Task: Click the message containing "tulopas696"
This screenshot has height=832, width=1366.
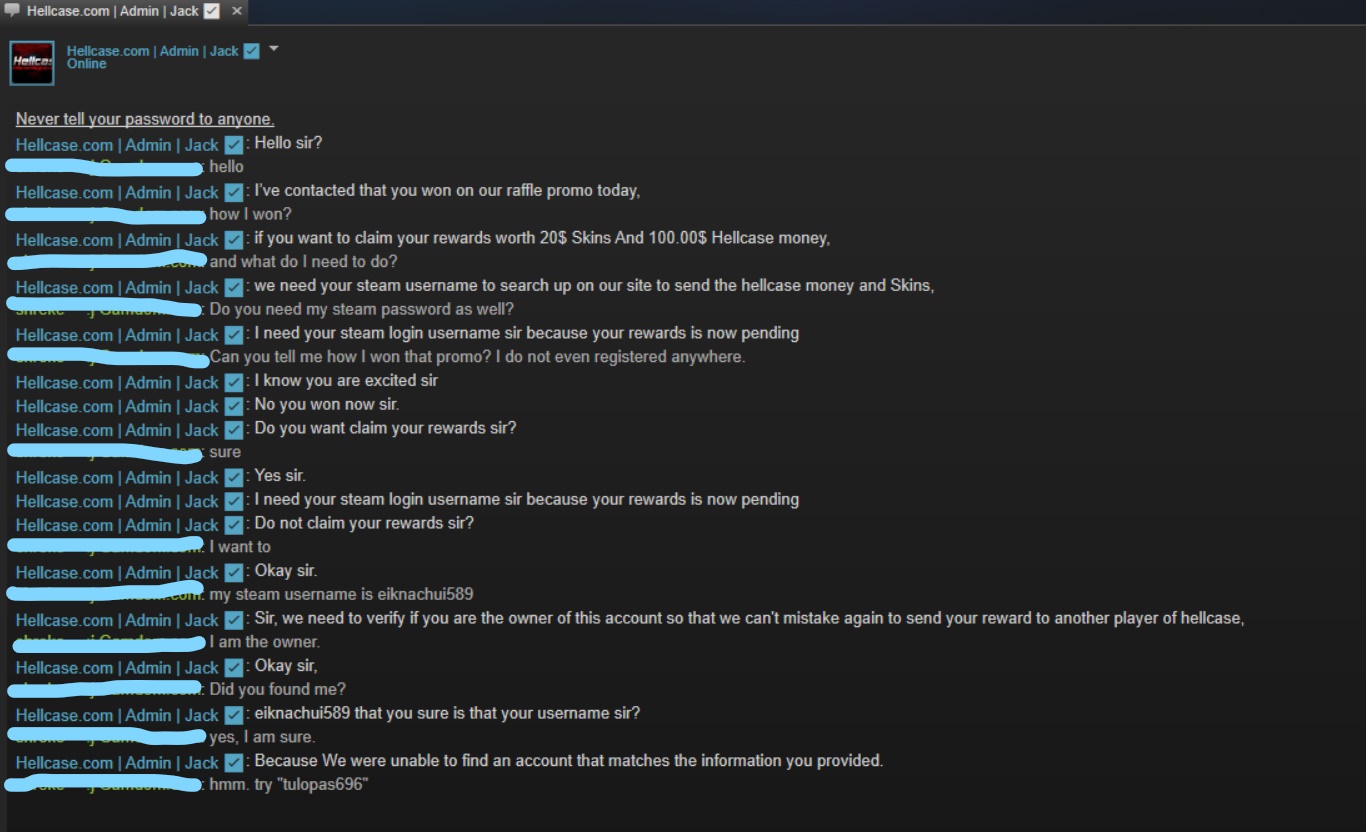Action: click(x=289, y=785)
